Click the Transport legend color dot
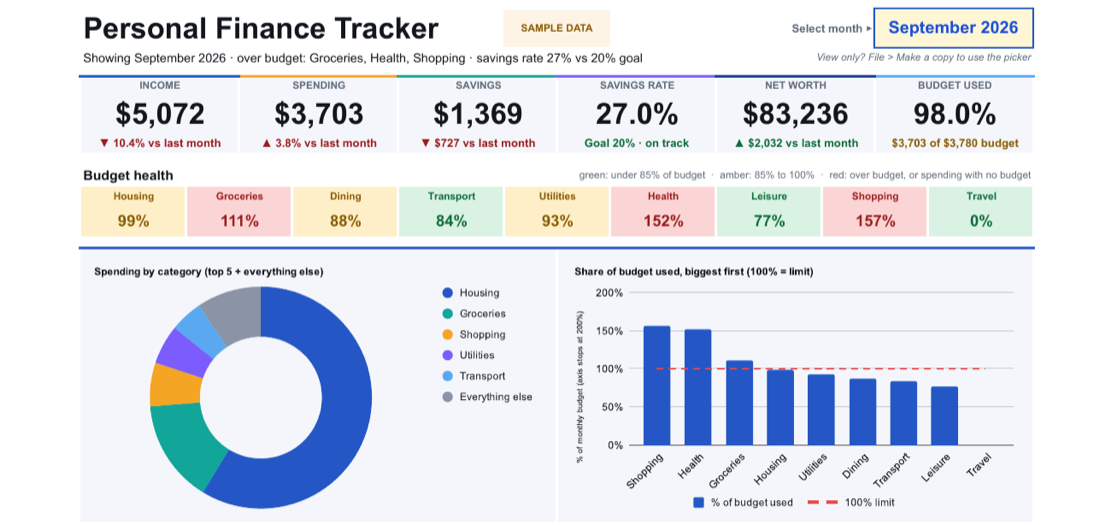 (x=447, y=376)
